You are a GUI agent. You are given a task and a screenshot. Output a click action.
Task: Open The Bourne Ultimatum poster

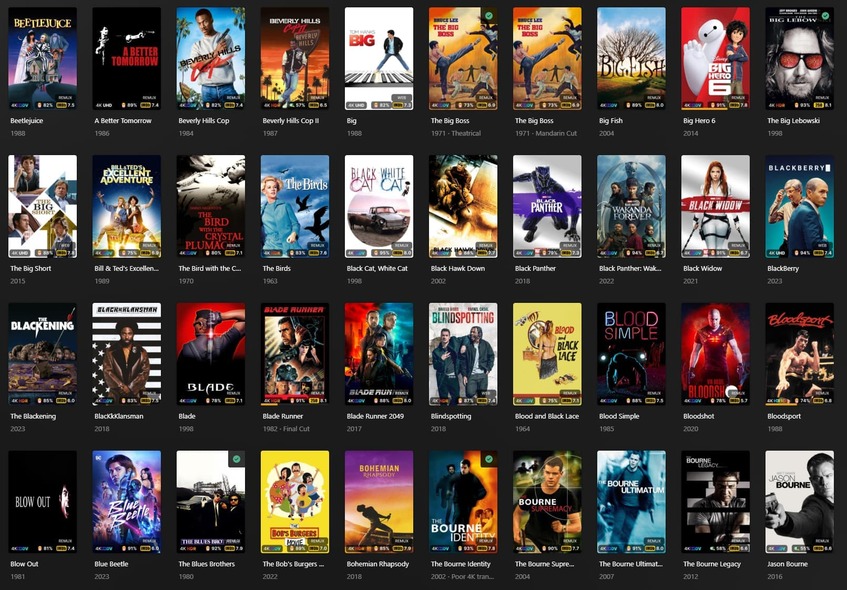pos(631,502)
